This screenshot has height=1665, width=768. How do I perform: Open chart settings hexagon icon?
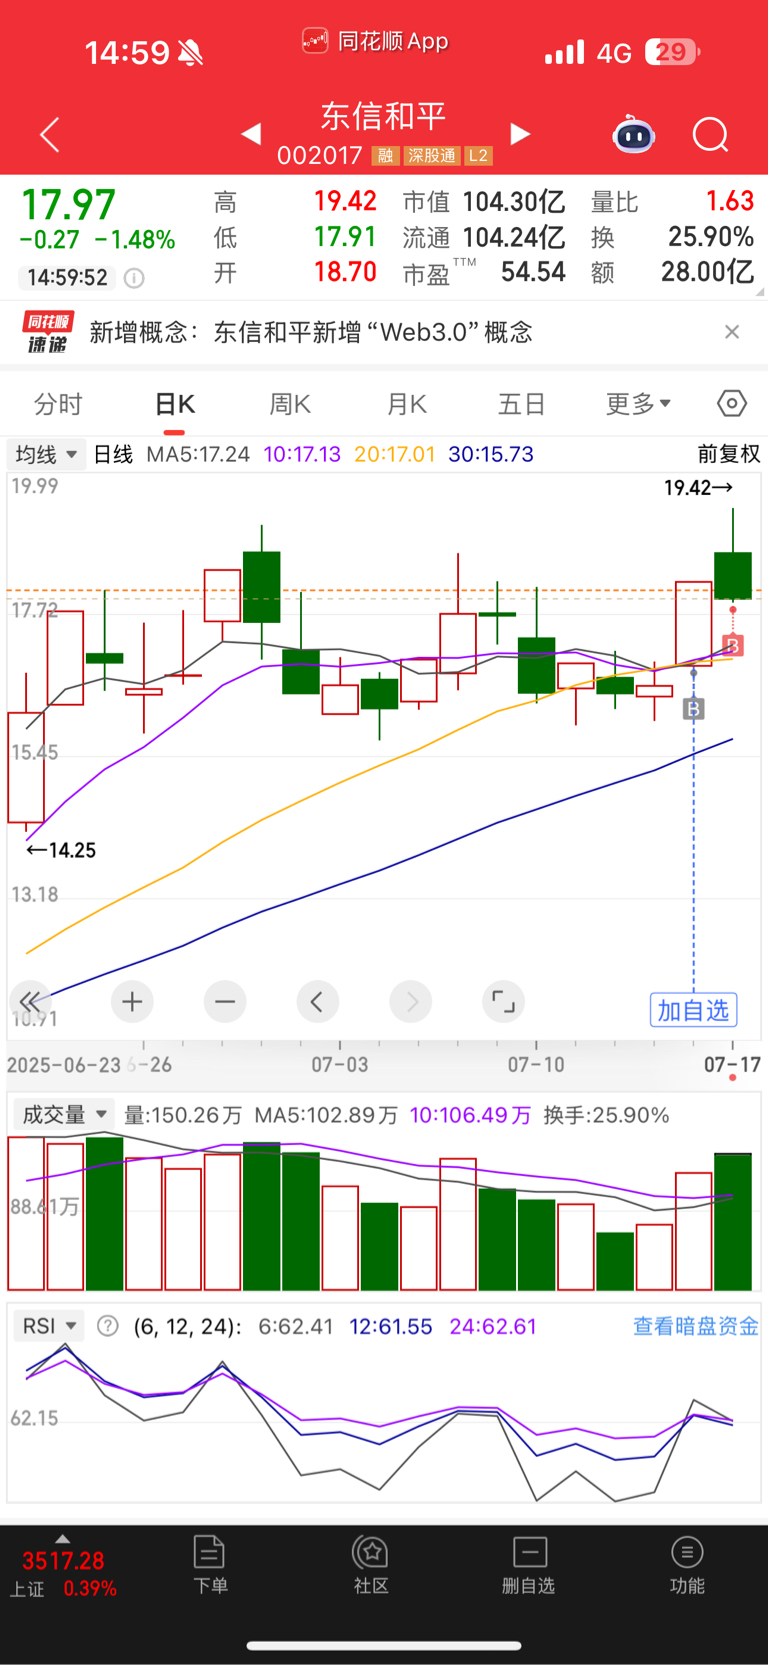732,403
